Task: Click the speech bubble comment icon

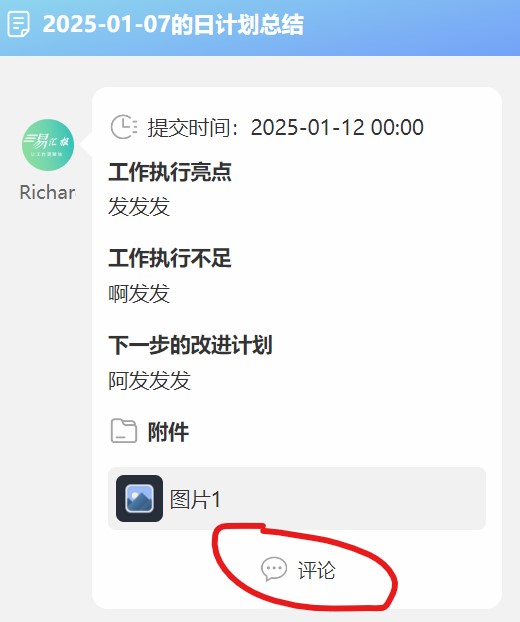Action: tap(274, 569)
